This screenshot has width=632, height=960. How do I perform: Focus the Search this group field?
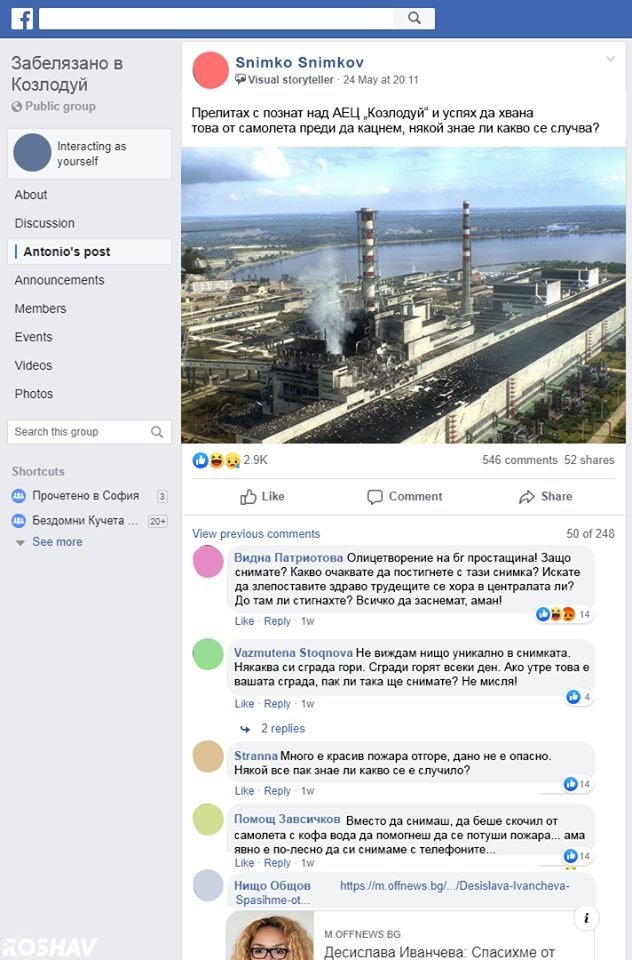(x=78, y=432)
